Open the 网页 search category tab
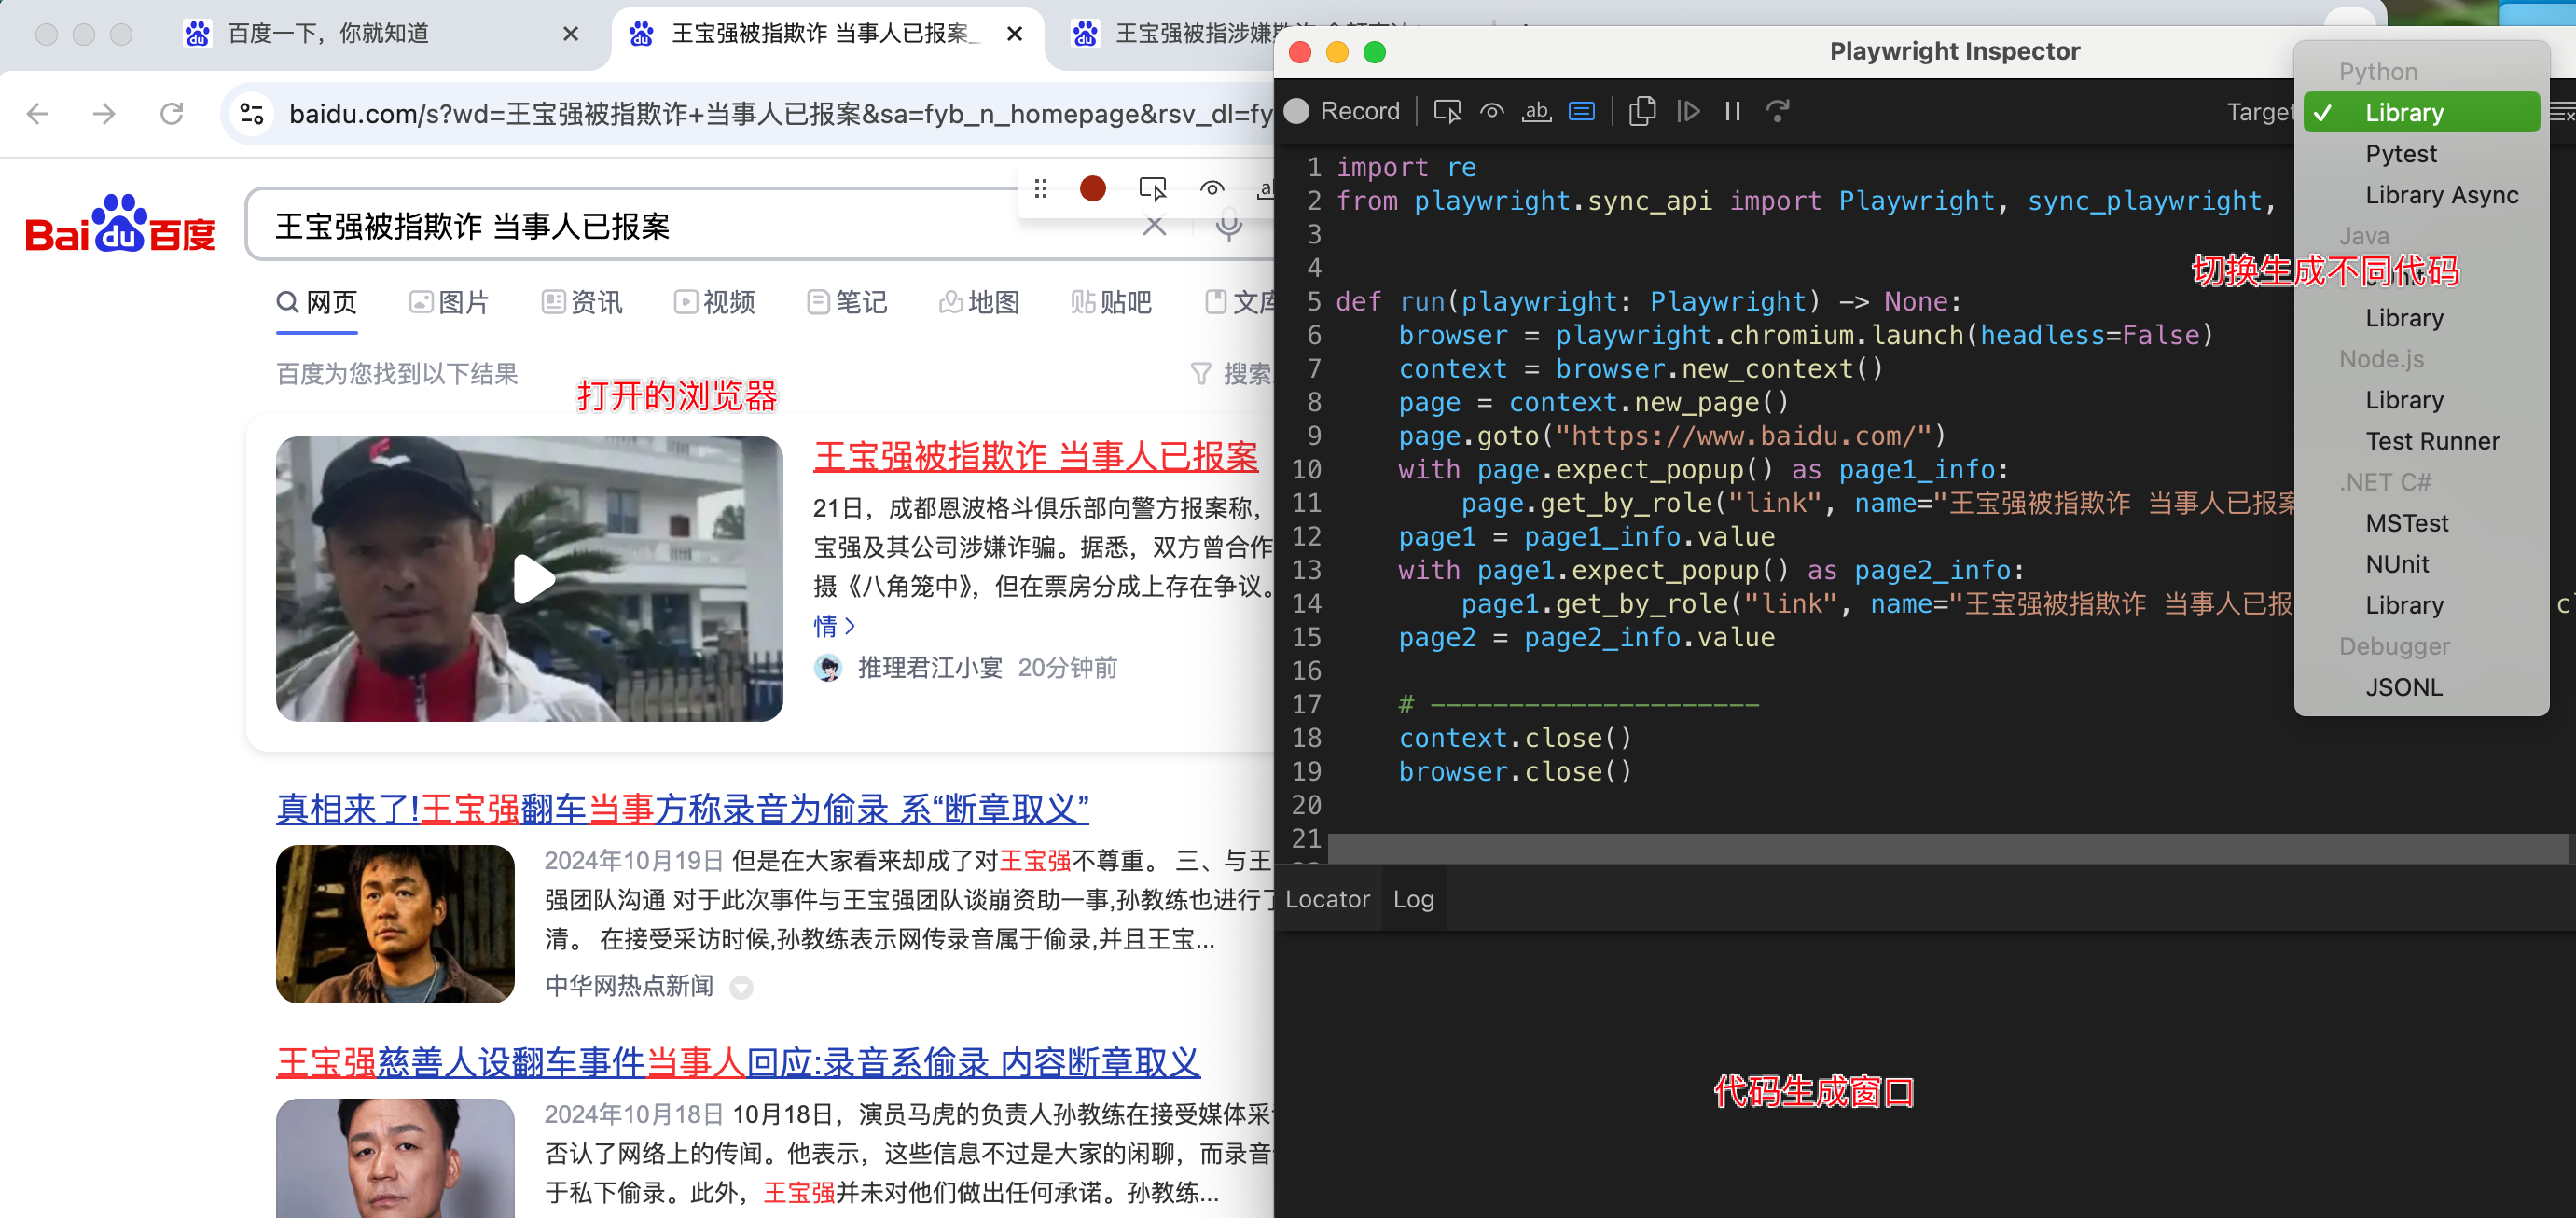This screenshot has height=1218, width=2576. click(x=316, y=302)
